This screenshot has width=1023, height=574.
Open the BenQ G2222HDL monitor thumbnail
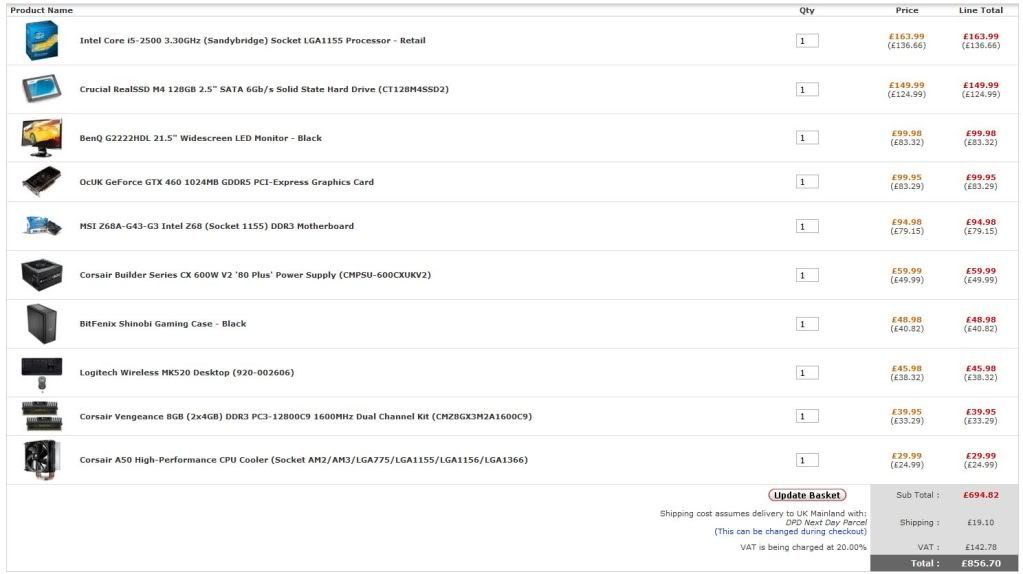(x=42, y=138)
